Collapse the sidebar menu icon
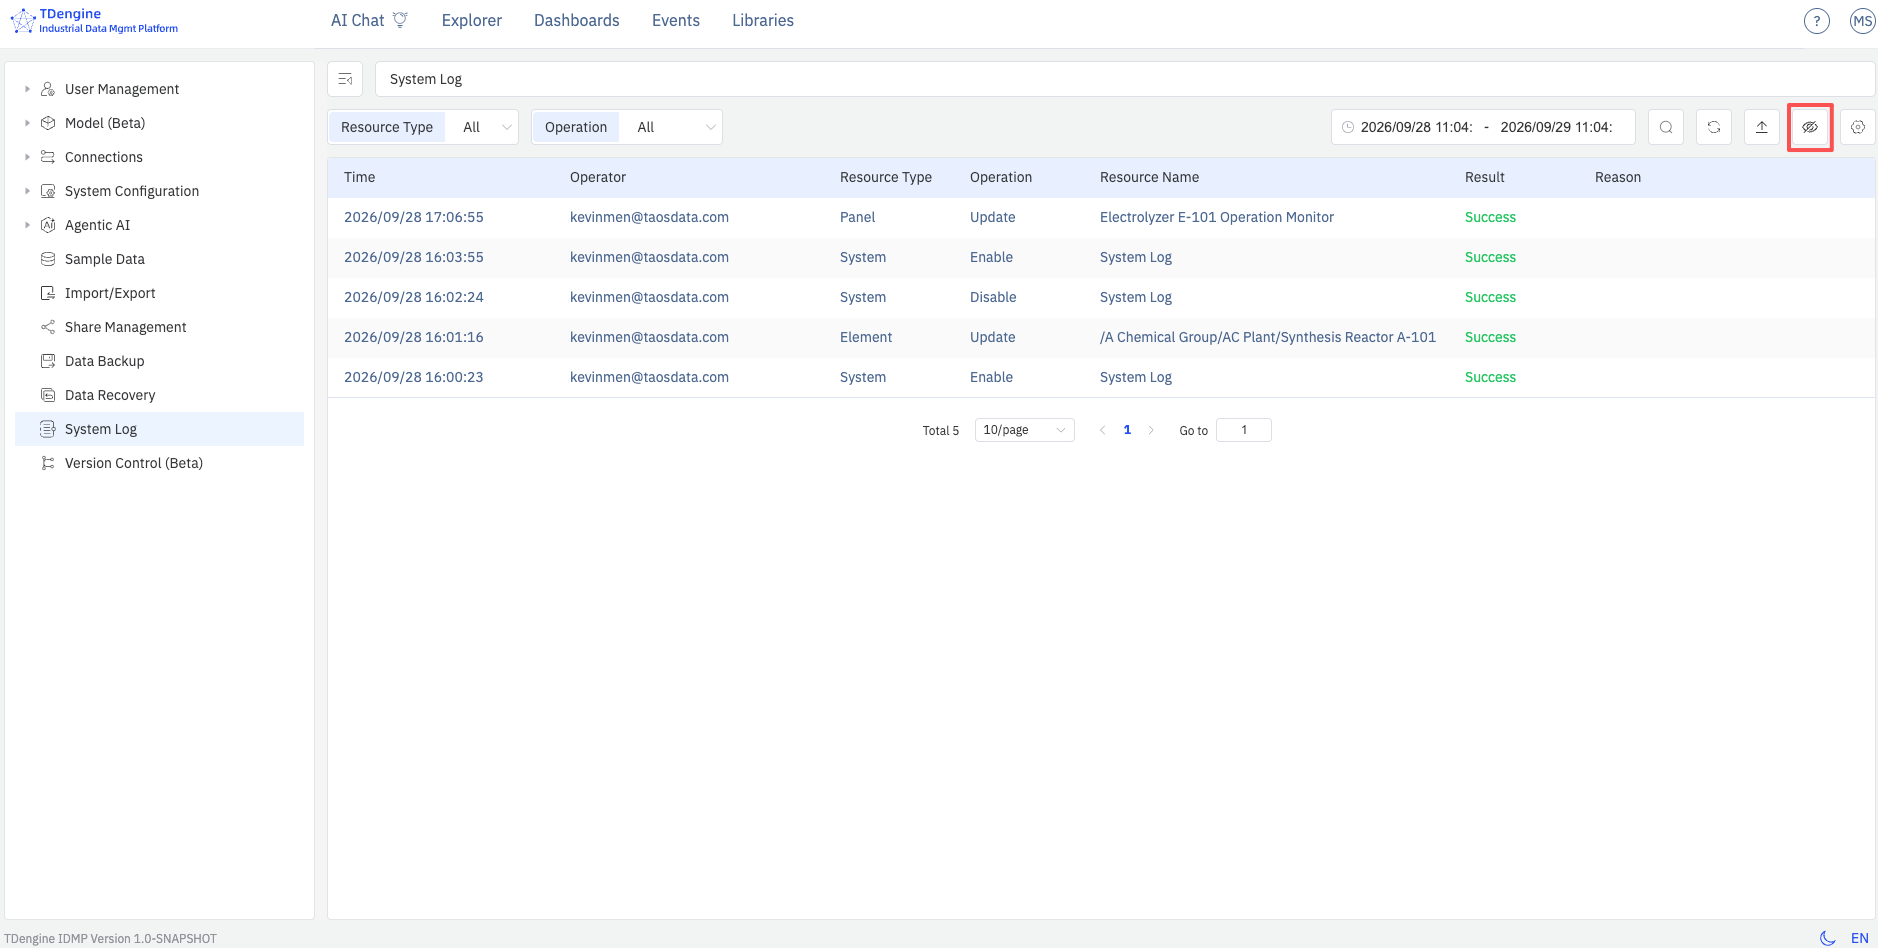 [x=345, y=79]
